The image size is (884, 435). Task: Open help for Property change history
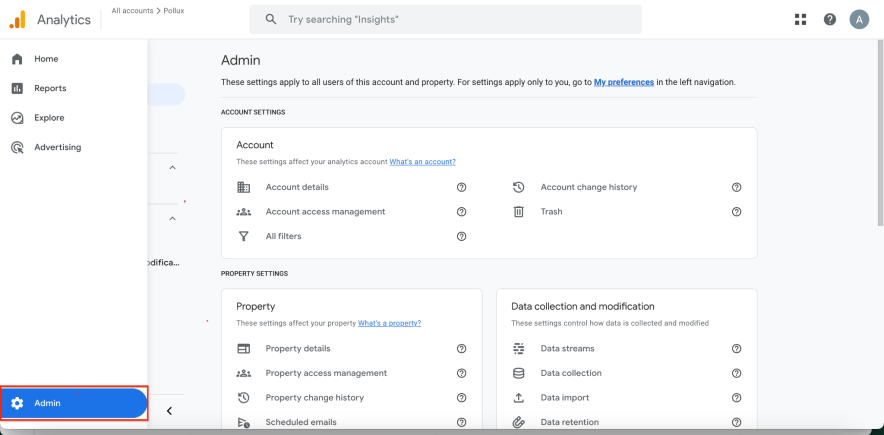point(461,398)
